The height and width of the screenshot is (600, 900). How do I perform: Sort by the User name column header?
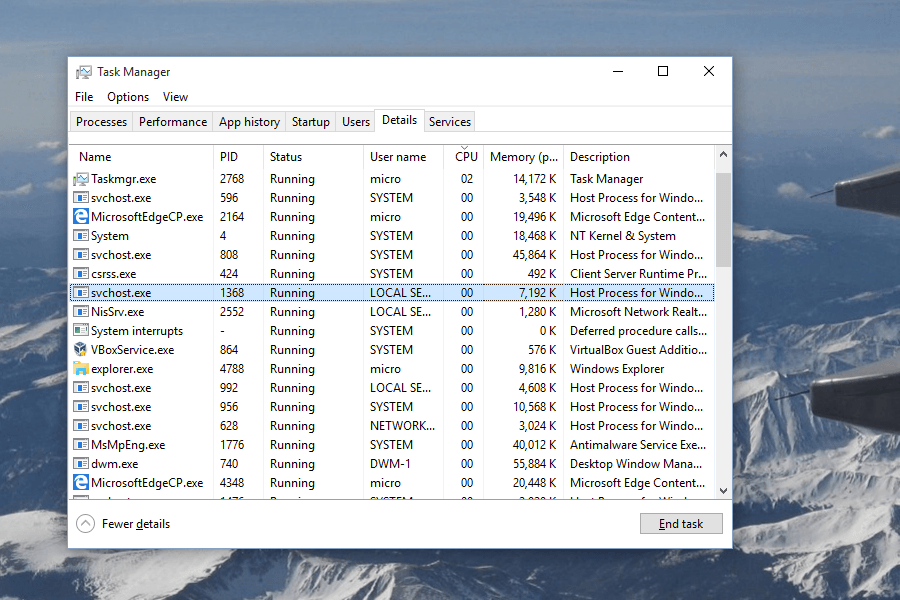(x=404, y=157)
